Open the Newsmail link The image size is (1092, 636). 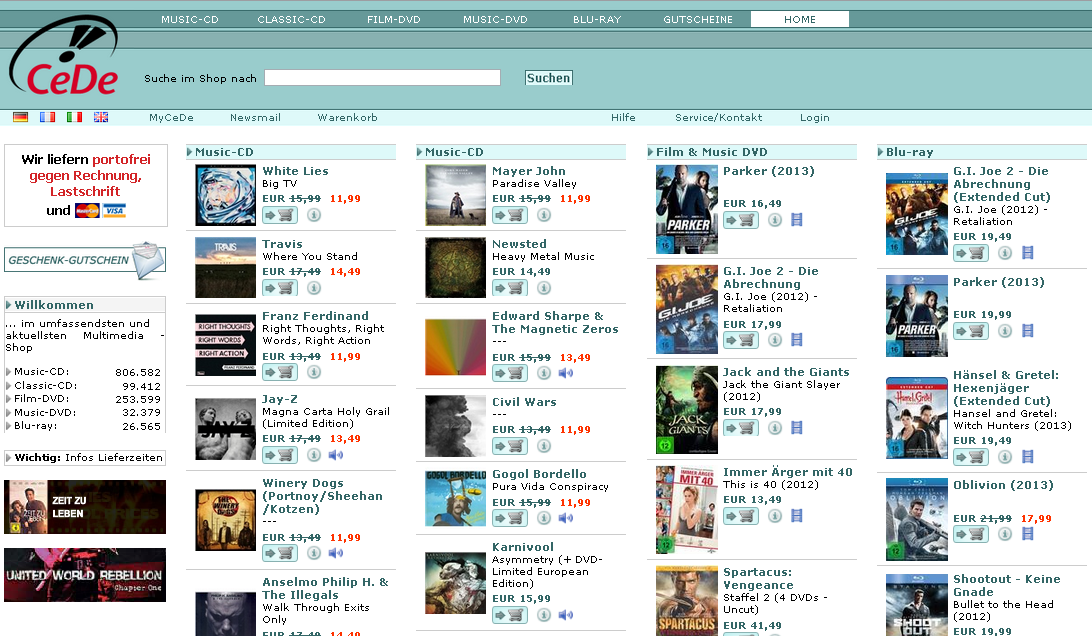[256, 118]
